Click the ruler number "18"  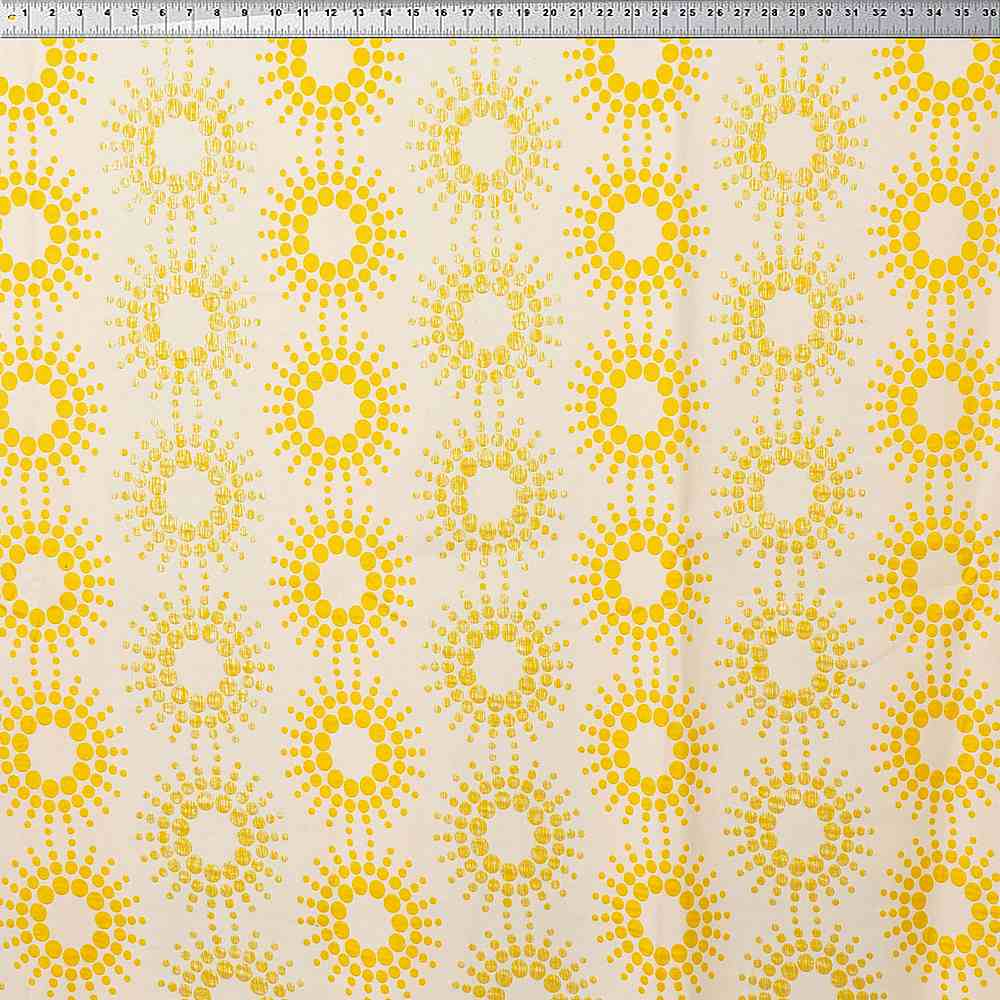(496, 12)
